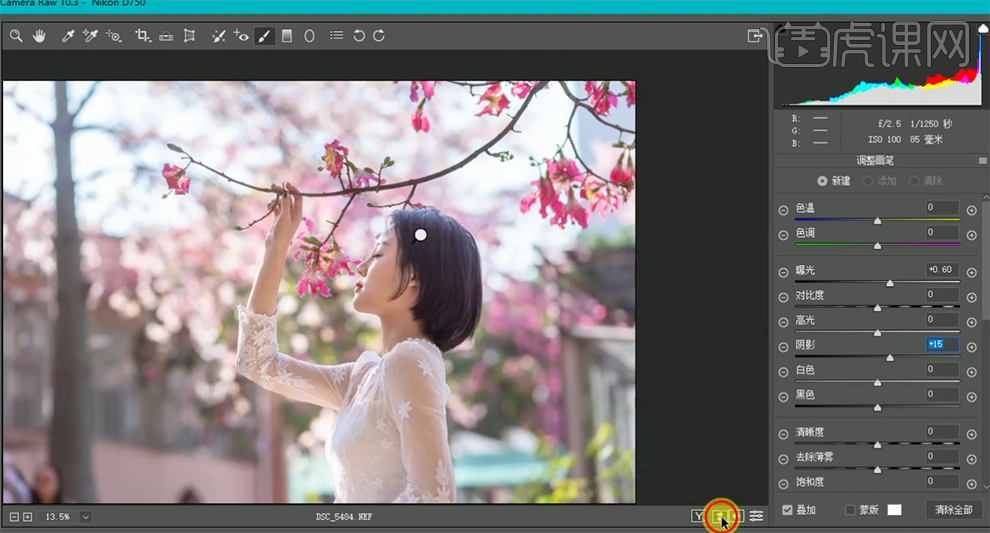Click the 清除全部 button
Image resolution: width=990 pixels, height=533 pixels.
(x=953, y=510)
